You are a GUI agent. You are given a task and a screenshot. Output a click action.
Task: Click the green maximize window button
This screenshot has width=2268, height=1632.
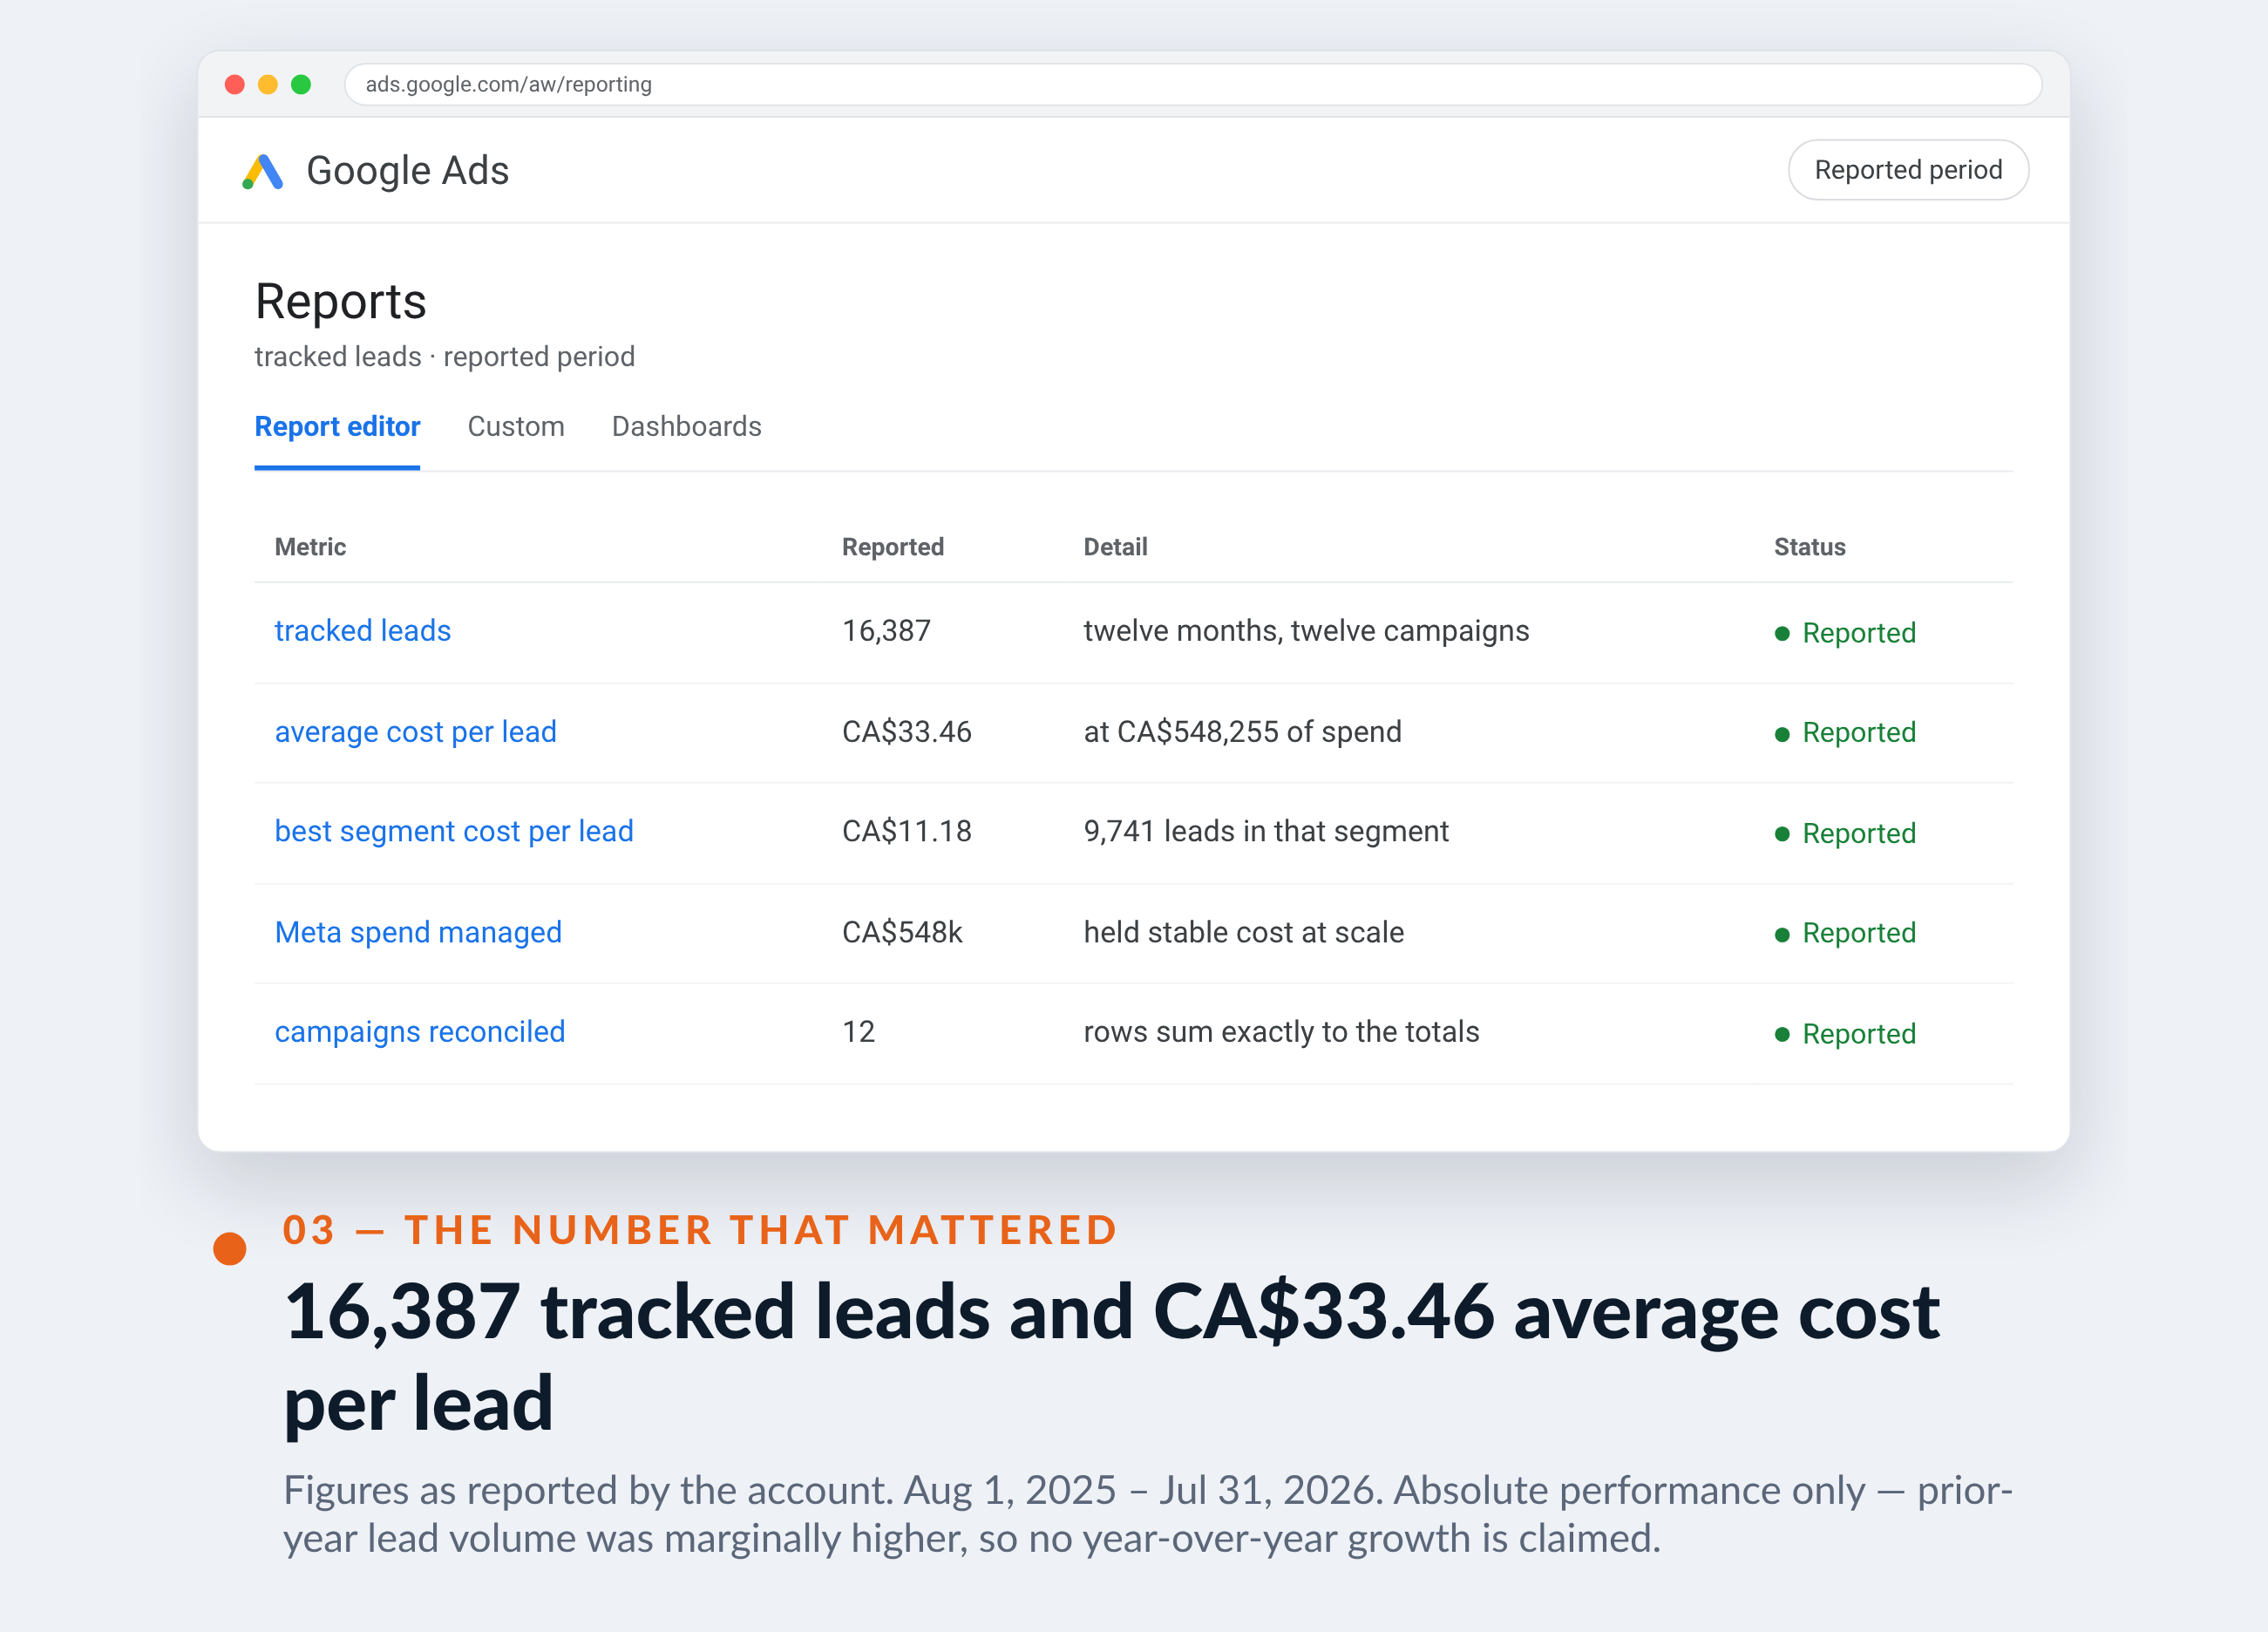[301, 85]
